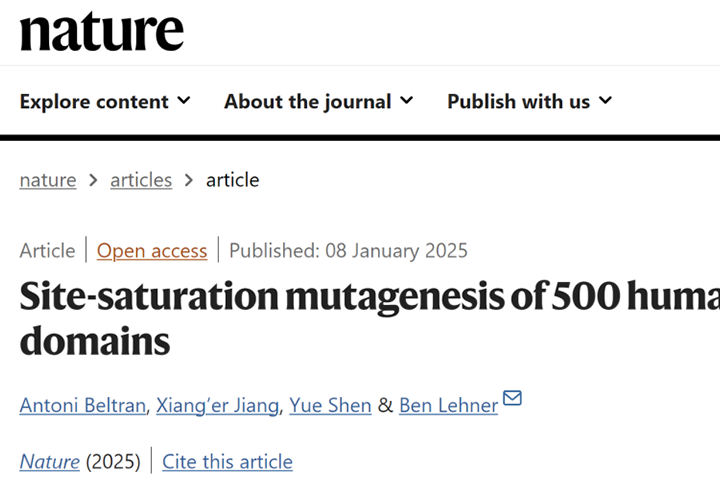Open the About the journal menu

coord(308,101)
